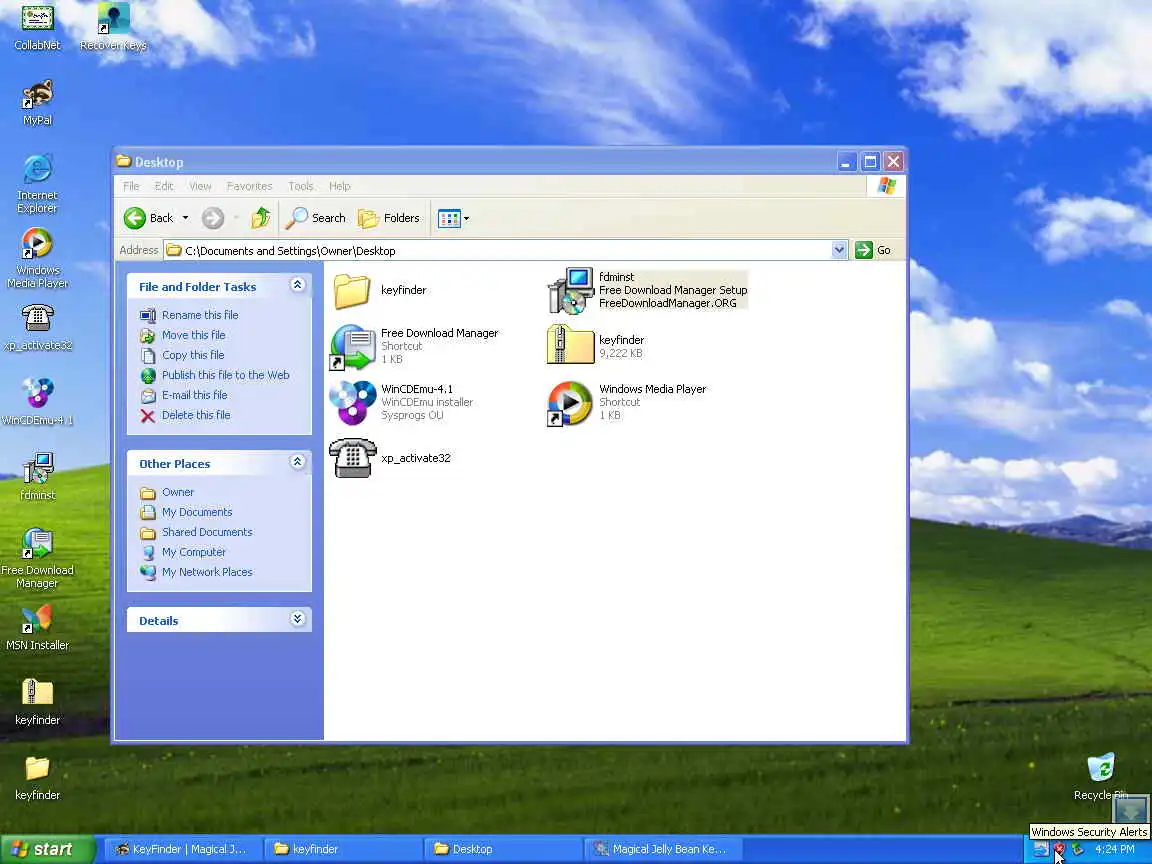Open My Network Places link
The height and width of the screenshot is (864, 1152).
point(207,572)
